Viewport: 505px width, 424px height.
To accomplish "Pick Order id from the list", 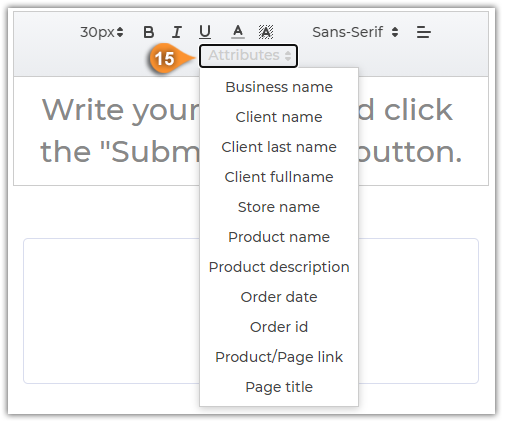I will (279, 327).
